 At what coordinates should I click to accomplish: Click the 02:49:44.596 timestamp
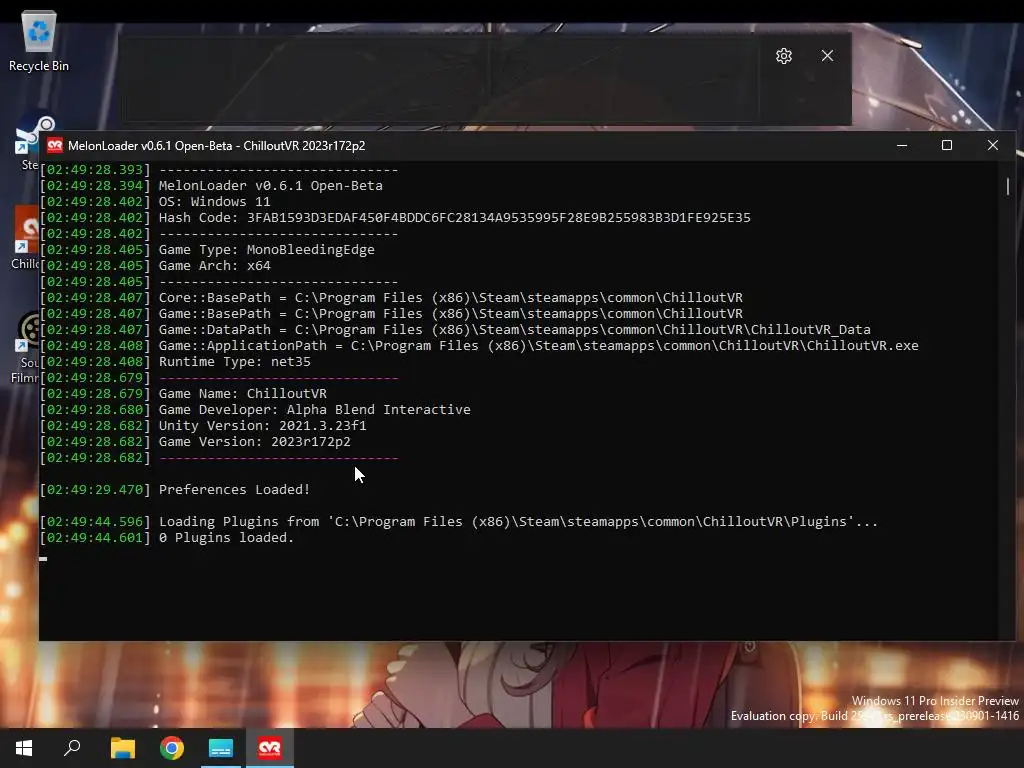tap(95, 522)
